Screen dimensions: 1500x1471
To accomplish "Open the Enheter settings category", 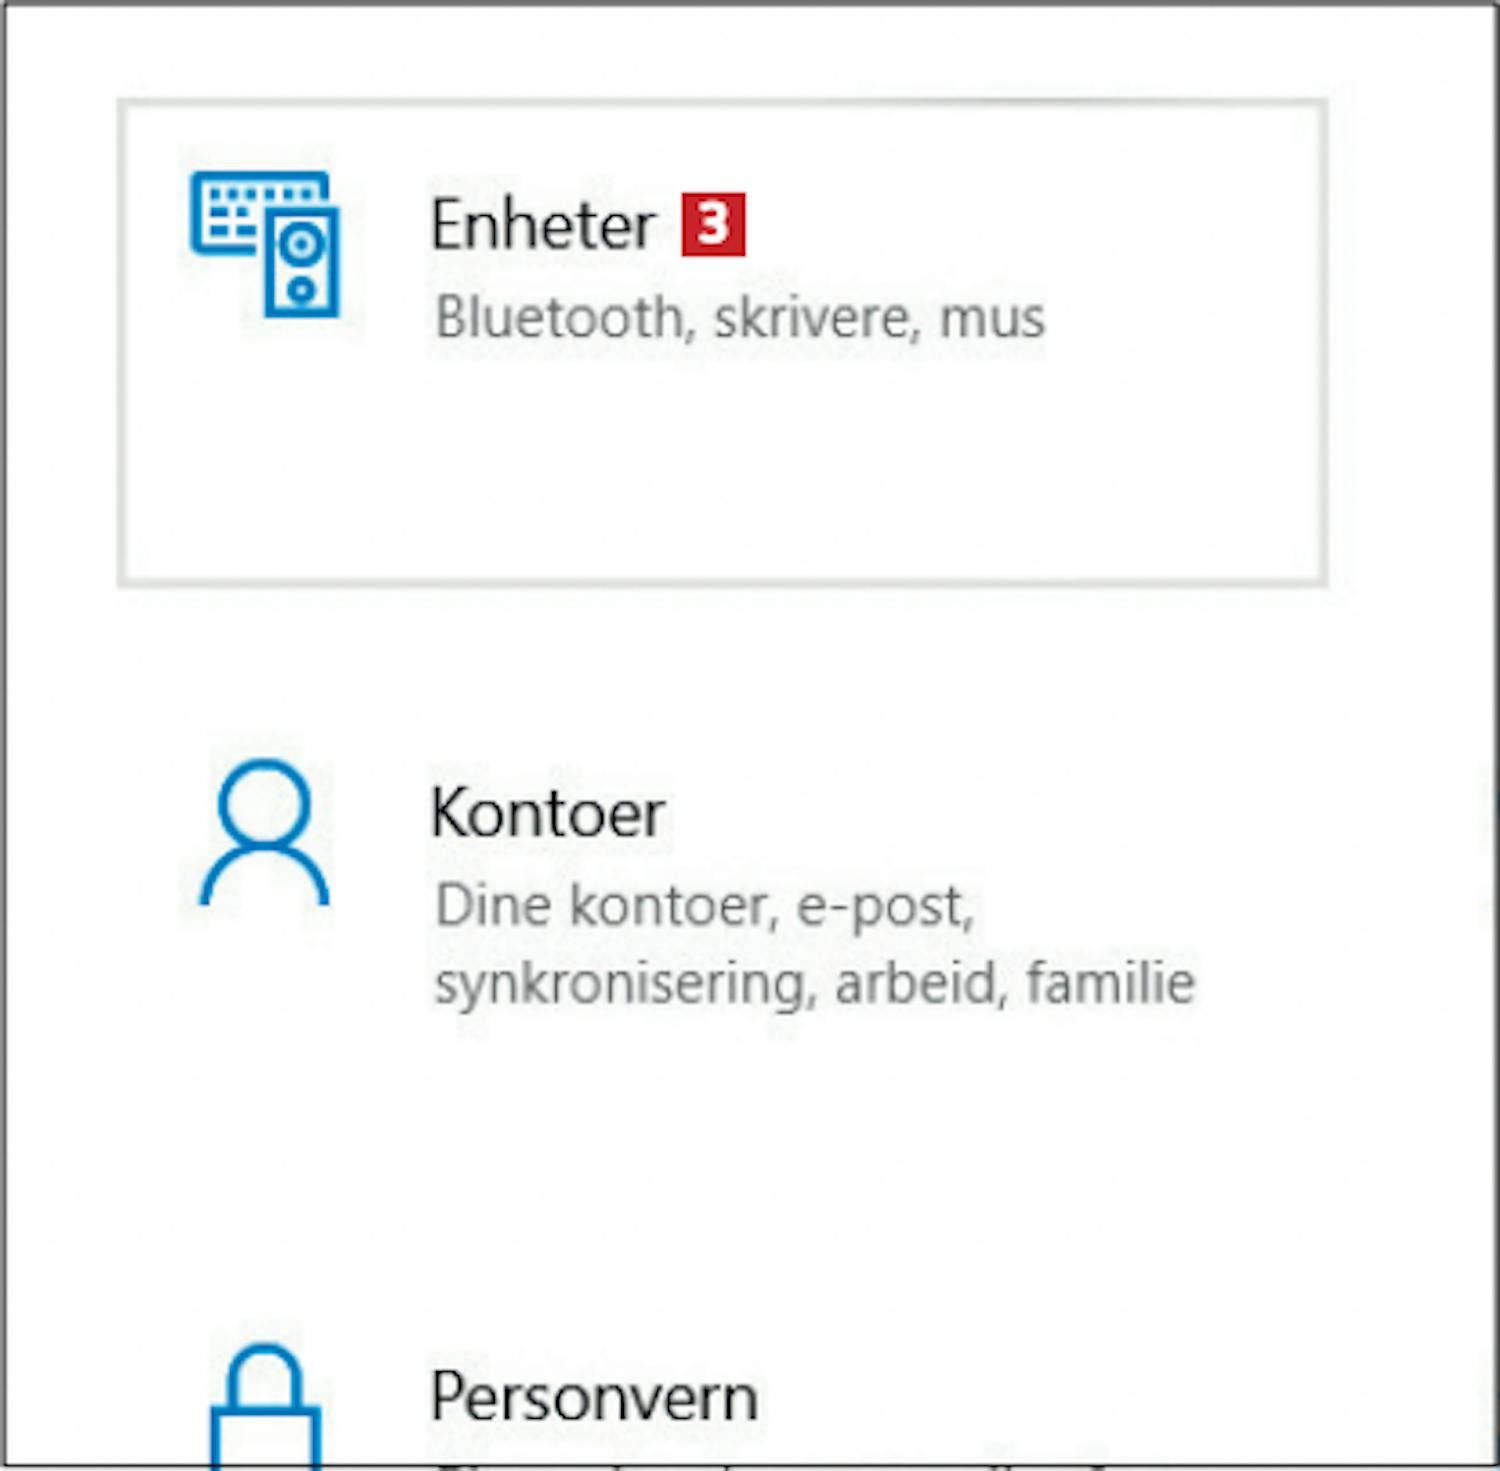I will (x=543, y=225).
